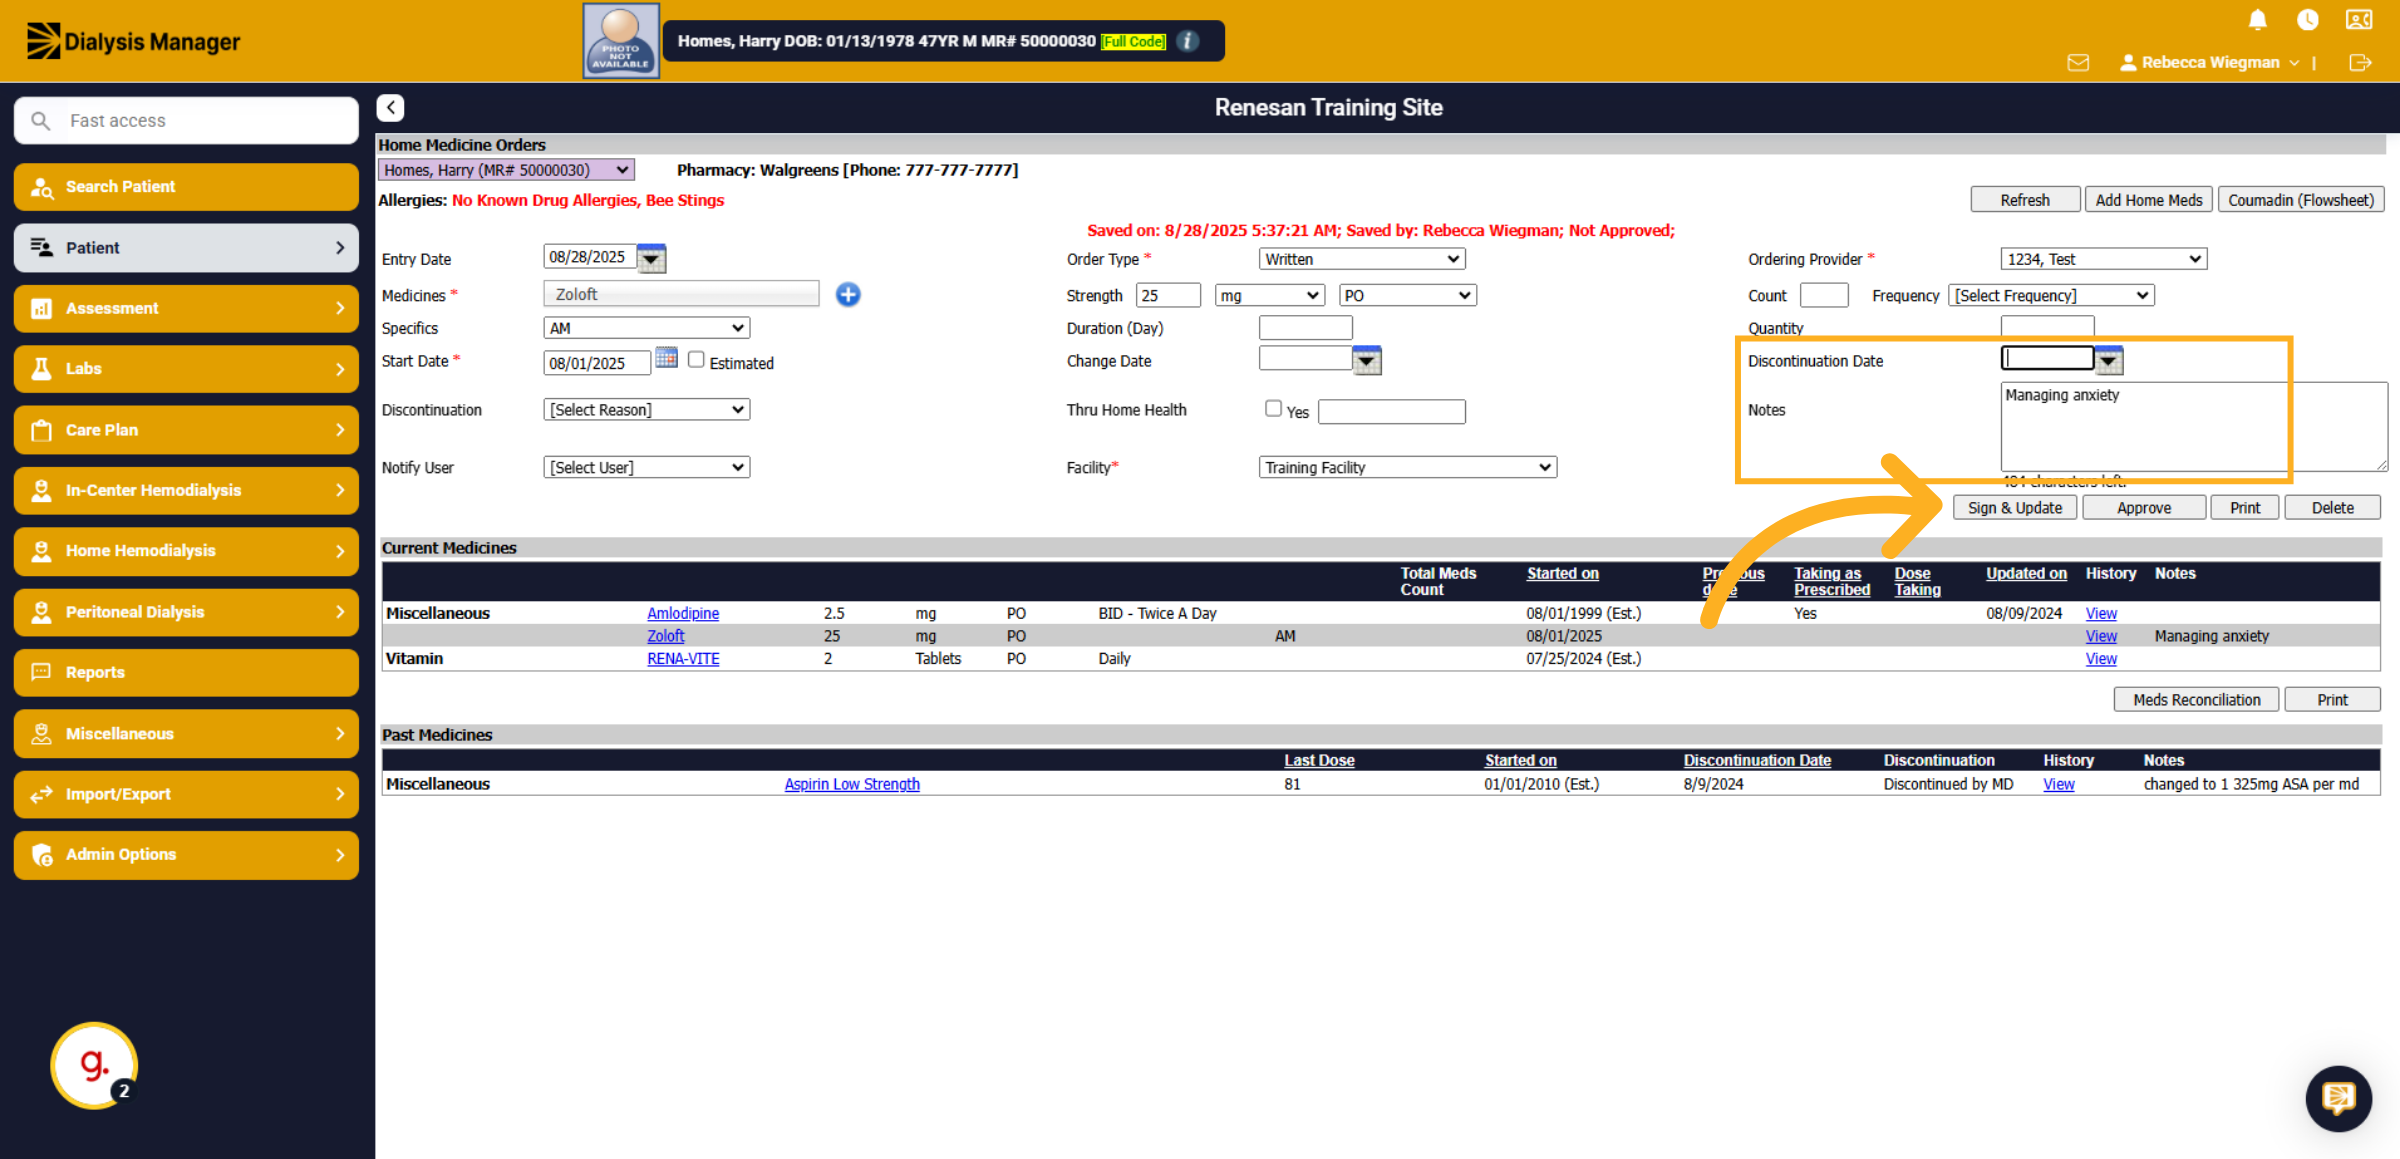Open the Entry Date calendar picker
This screenshot has height=1159, width=2400.
pyautogui.click(x=651, y=258)
